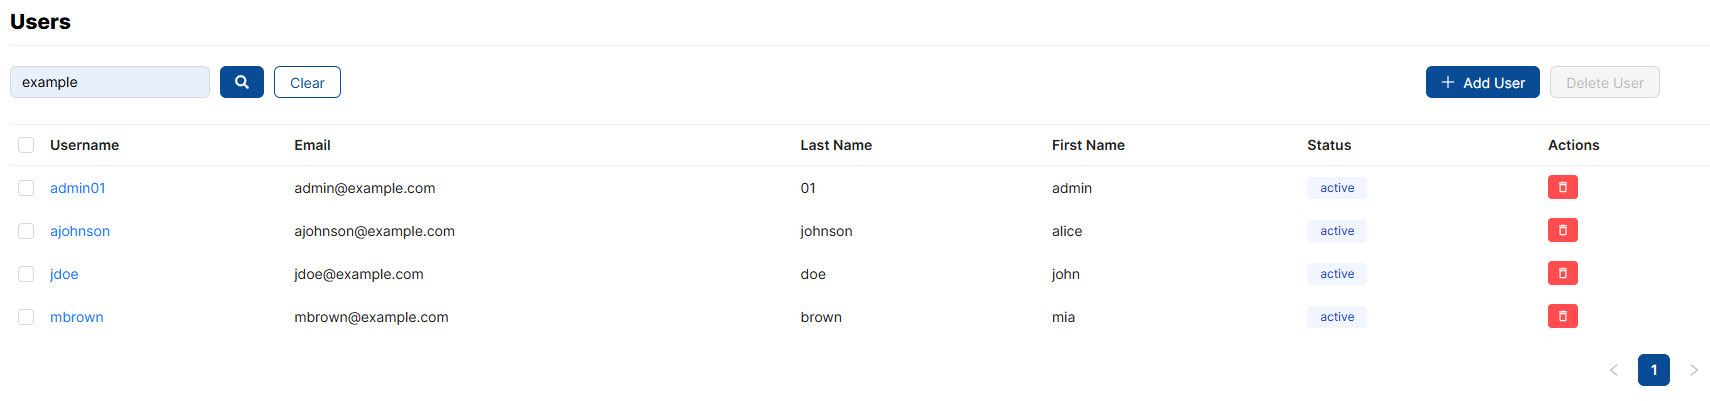This screenshot has height=401, width=1710.
Task: Click the magnifier search button
Action: point(242,82)
